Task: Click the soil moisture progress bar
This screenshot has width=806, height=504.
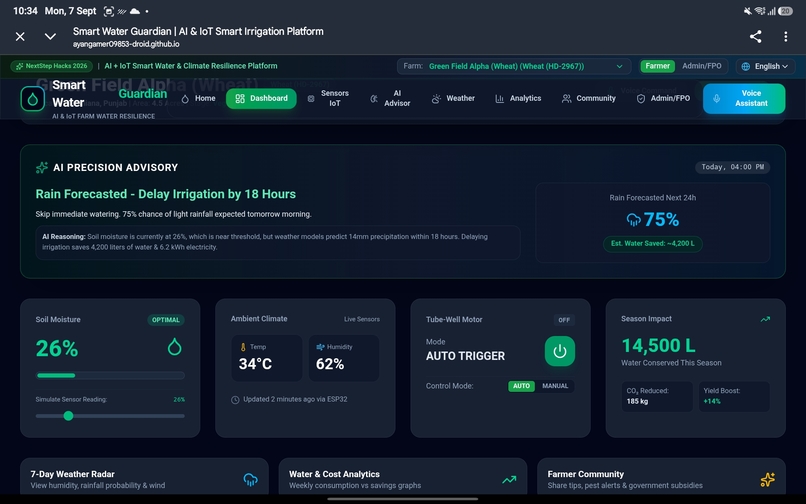Action: click(110, 375)
